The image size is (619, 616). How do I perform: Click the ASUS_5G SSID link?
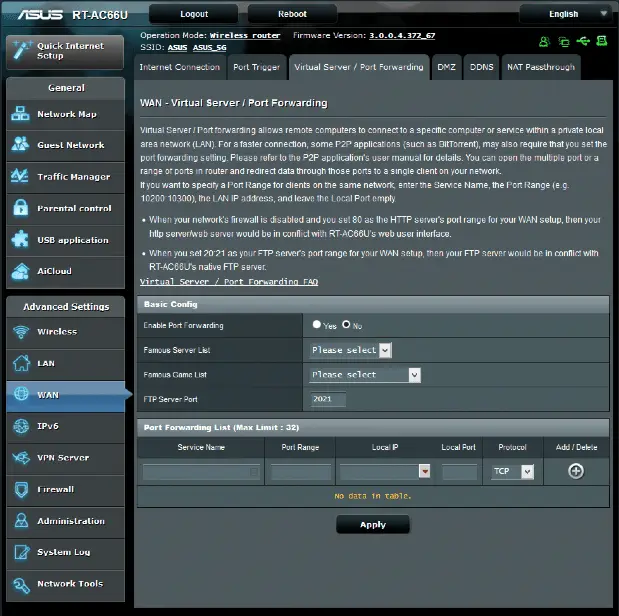coord(210,47)
